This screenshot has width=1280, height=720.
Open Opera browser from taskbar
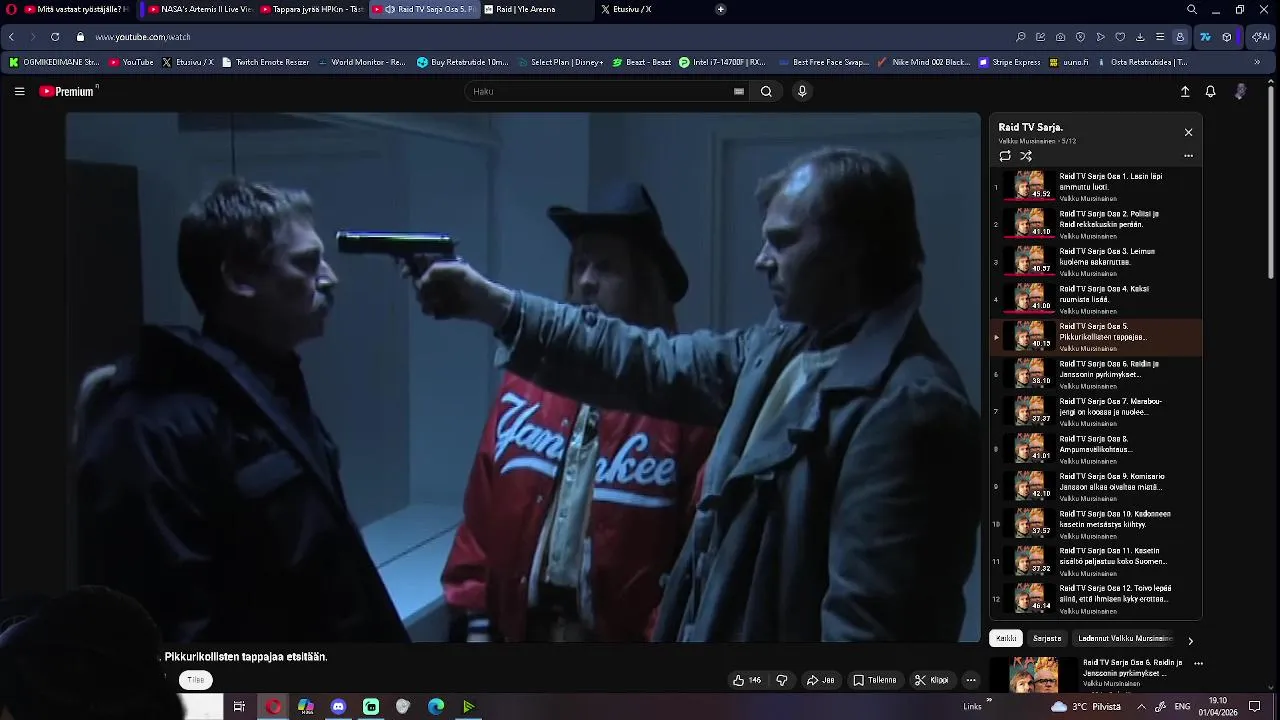click(273, 706)
